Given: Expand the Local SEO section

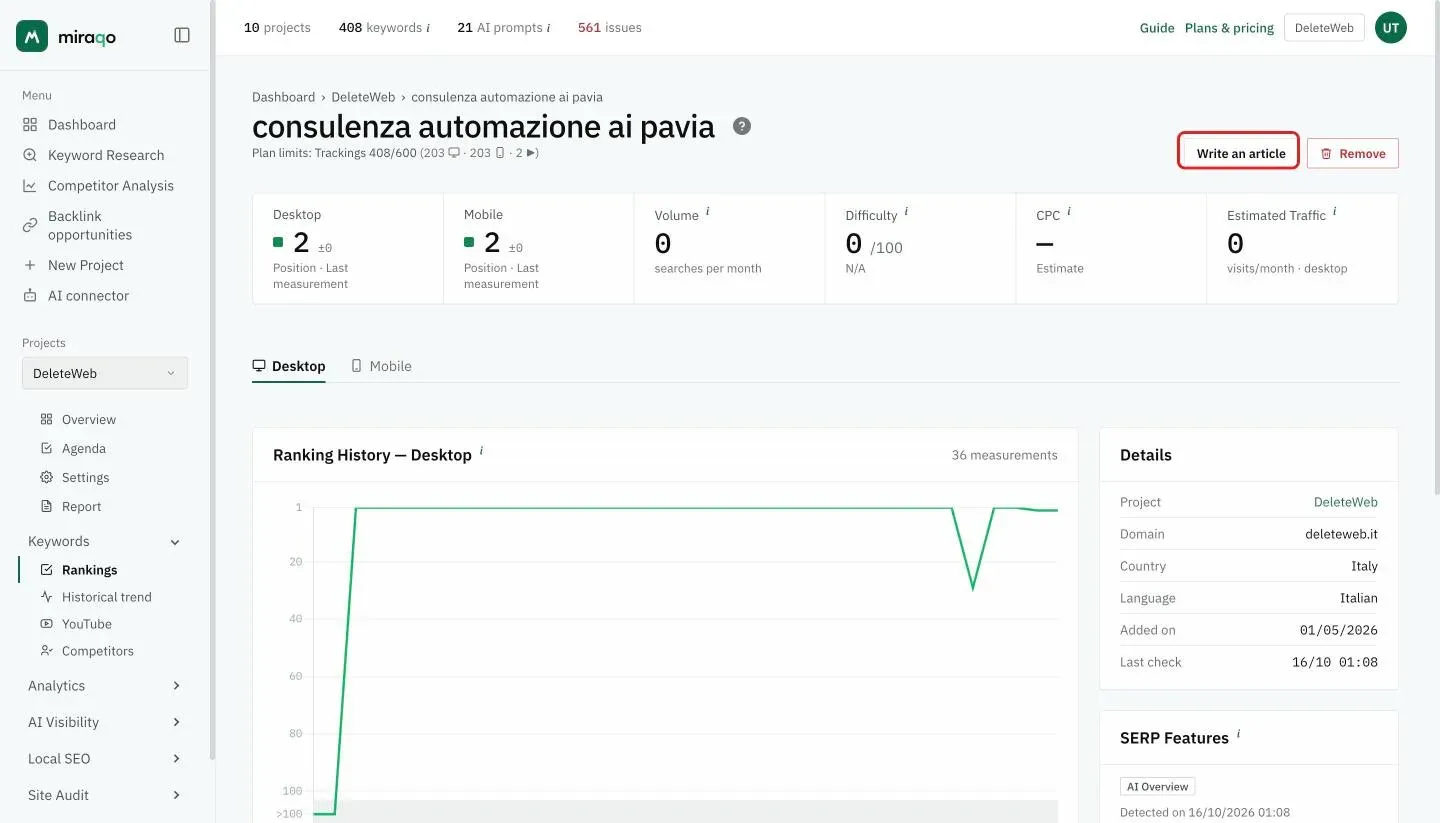Looking at the screenshot, I should click(176, 759).
